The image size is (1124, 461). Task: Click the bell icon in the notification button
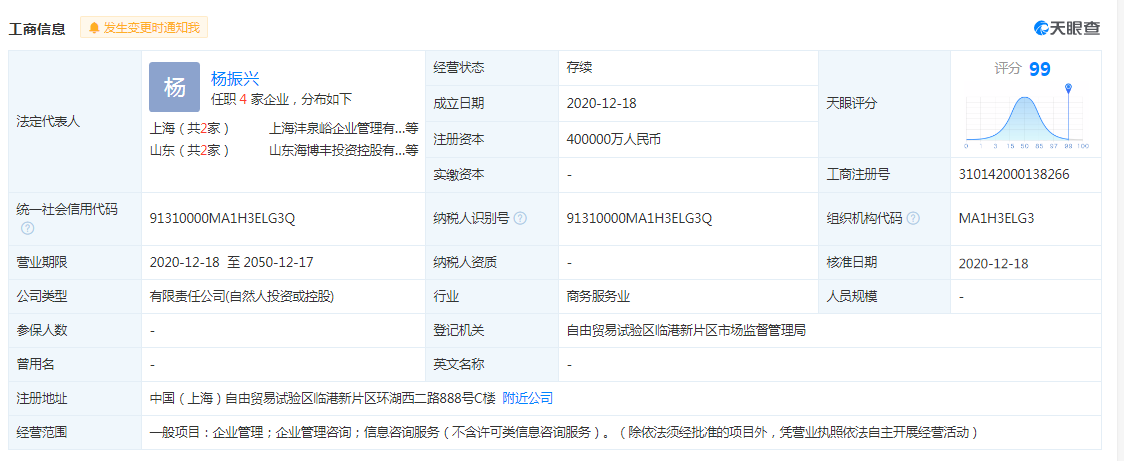click(x=94, y=28)
